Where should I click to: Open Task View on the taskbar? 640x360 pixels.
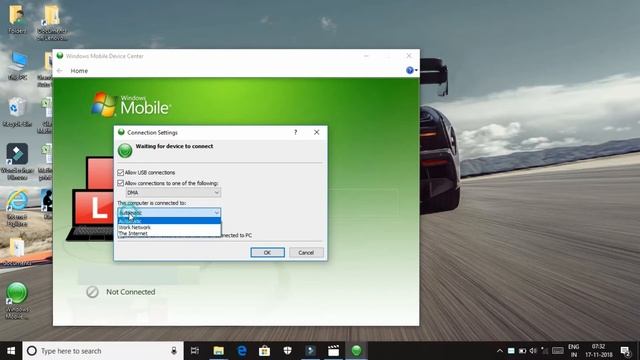(x=195, y=351)
